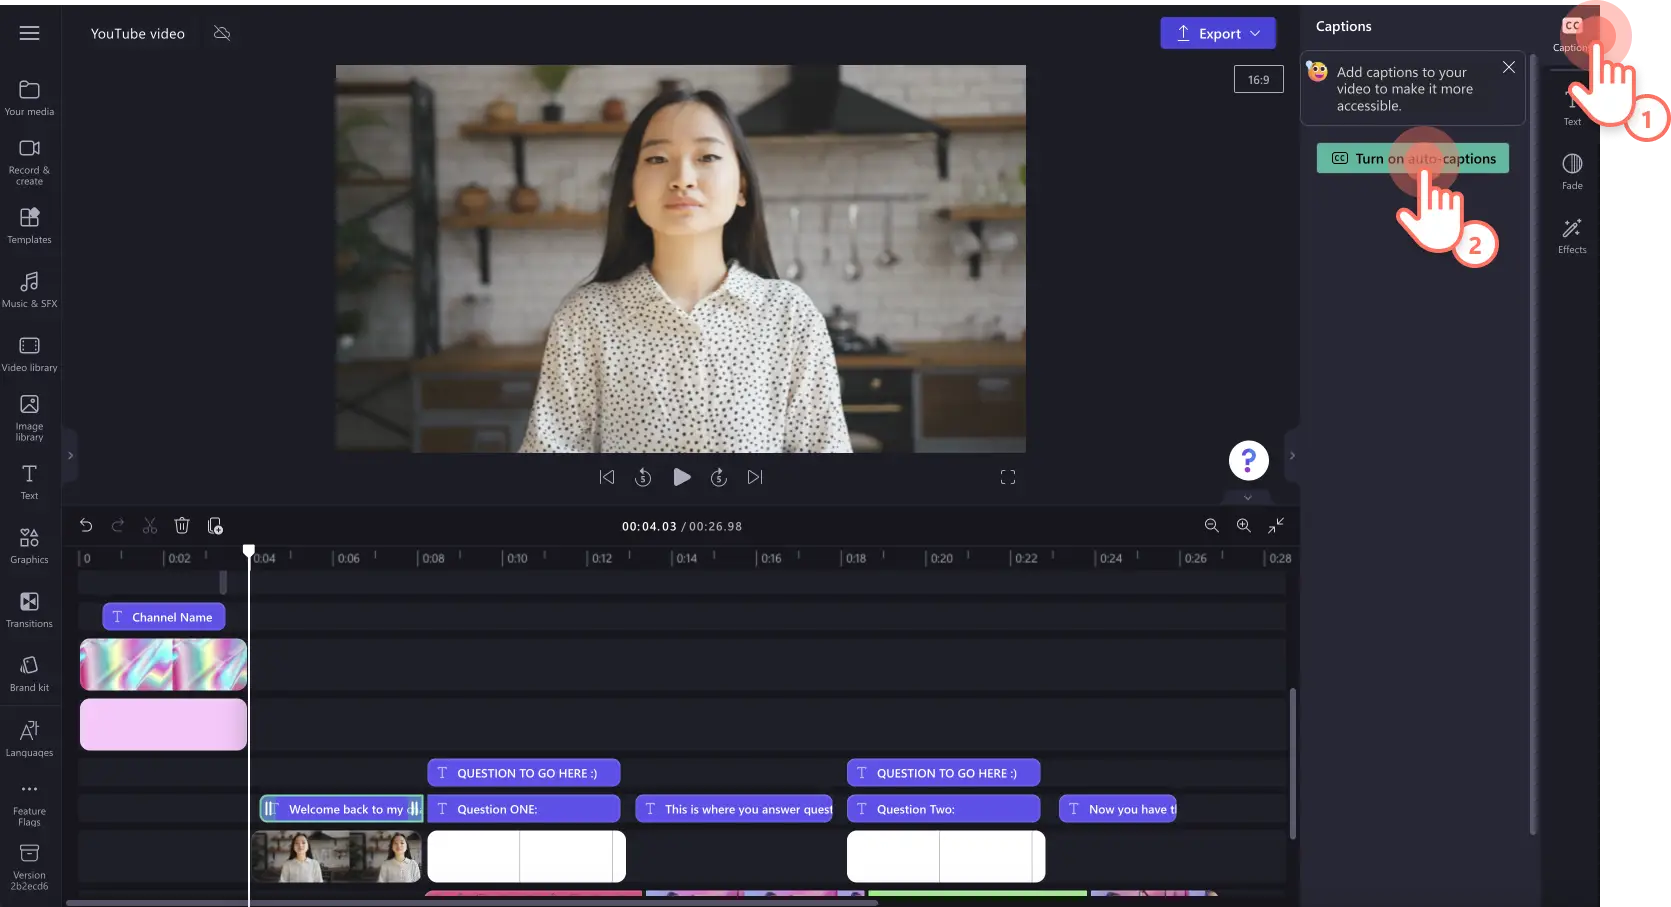Fit timeline to screen

1276,525
